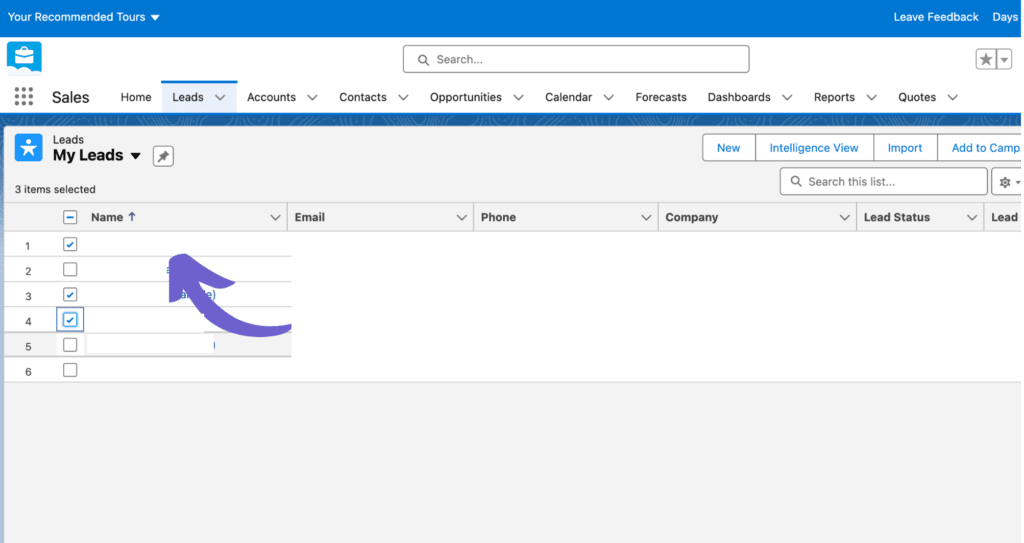The height and width of the screenshot is (543, 1024).
Task: Click the New lead button
Action: pos(728,148)
